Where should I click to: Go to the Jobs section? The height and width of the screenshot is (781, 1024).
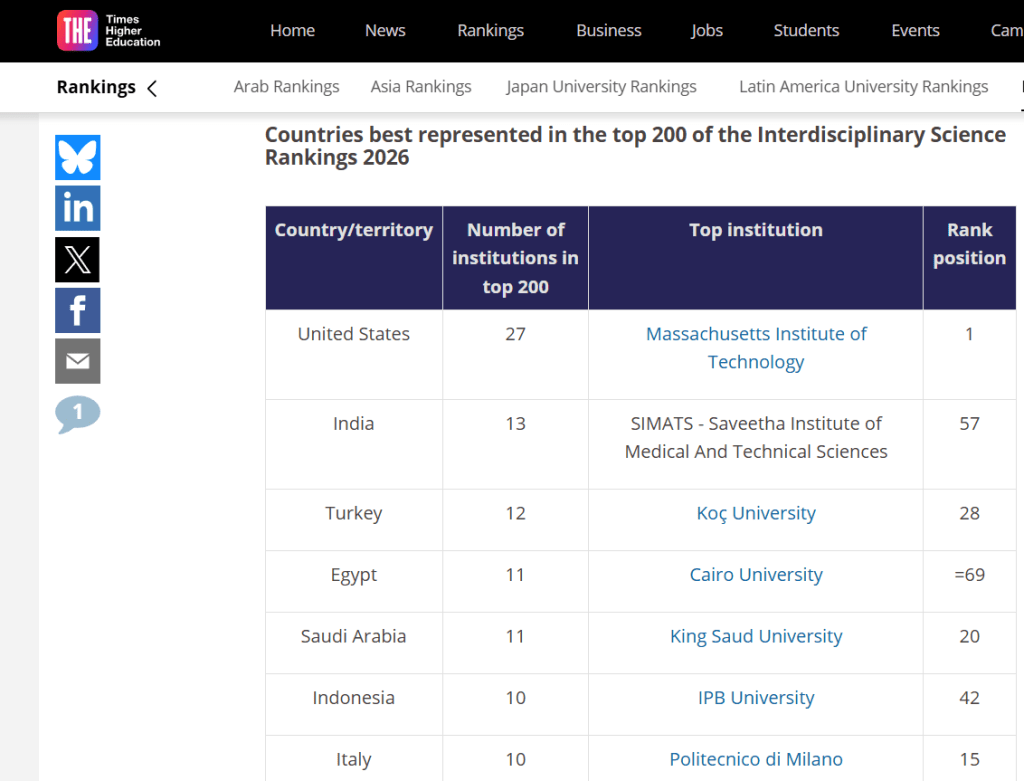pyautogui.click(x=706, y=30)
